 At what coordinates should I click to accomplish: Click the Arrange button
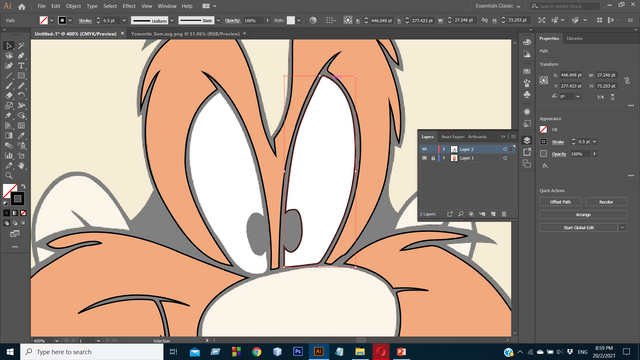coord(583,215)
